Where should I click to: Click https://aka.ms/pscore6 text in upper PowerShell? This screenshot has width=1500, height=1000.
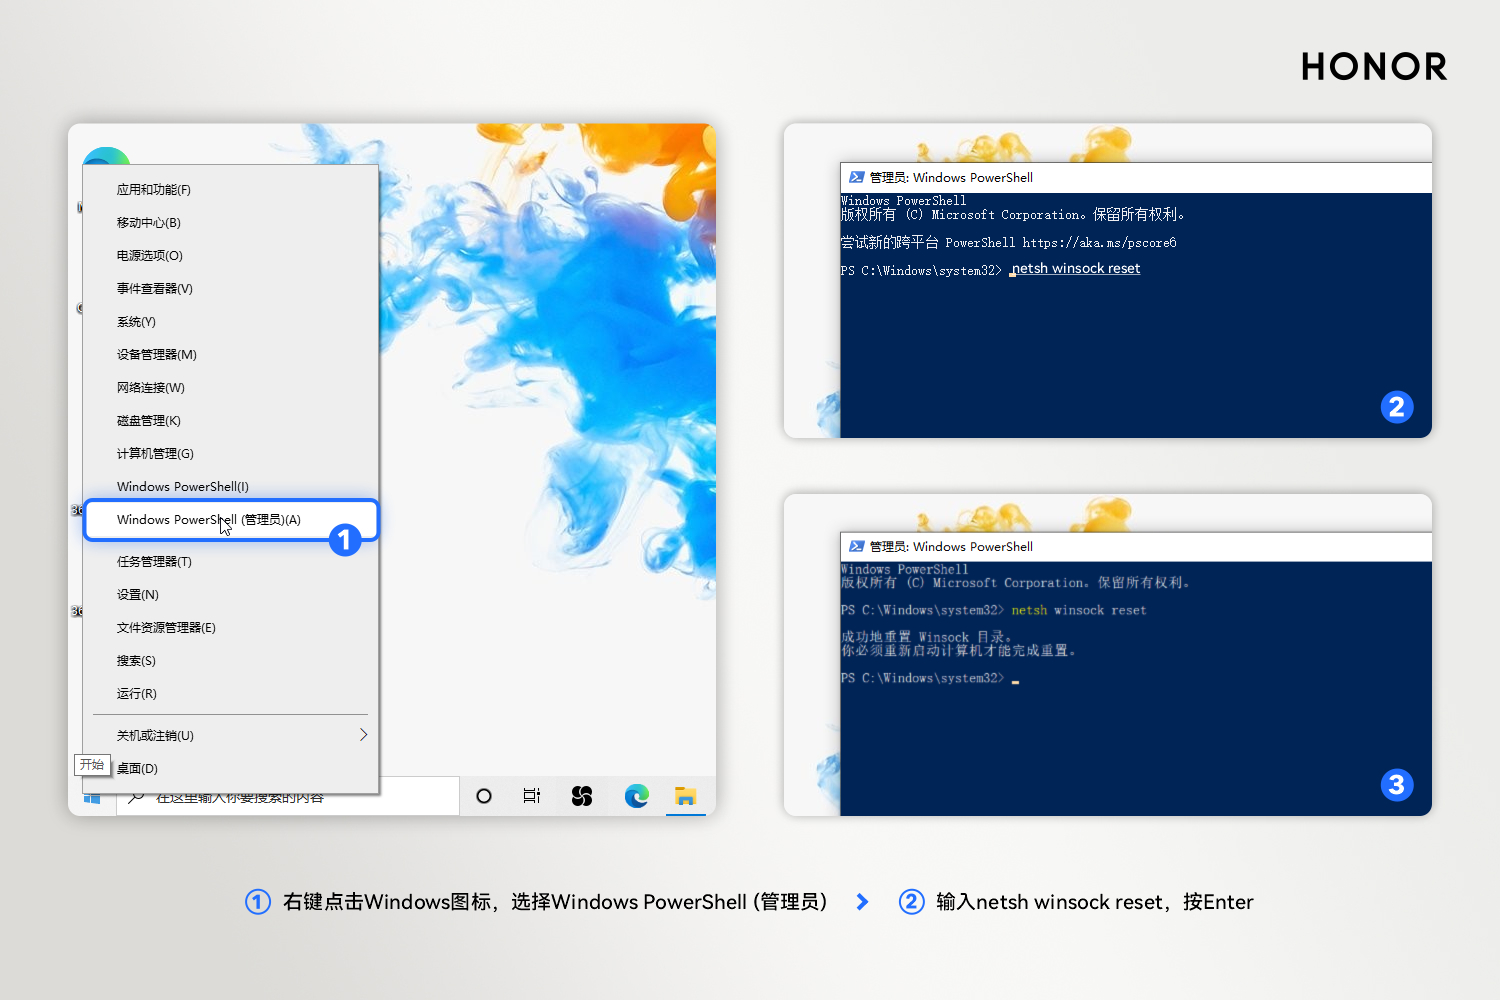coord(1099,242)
